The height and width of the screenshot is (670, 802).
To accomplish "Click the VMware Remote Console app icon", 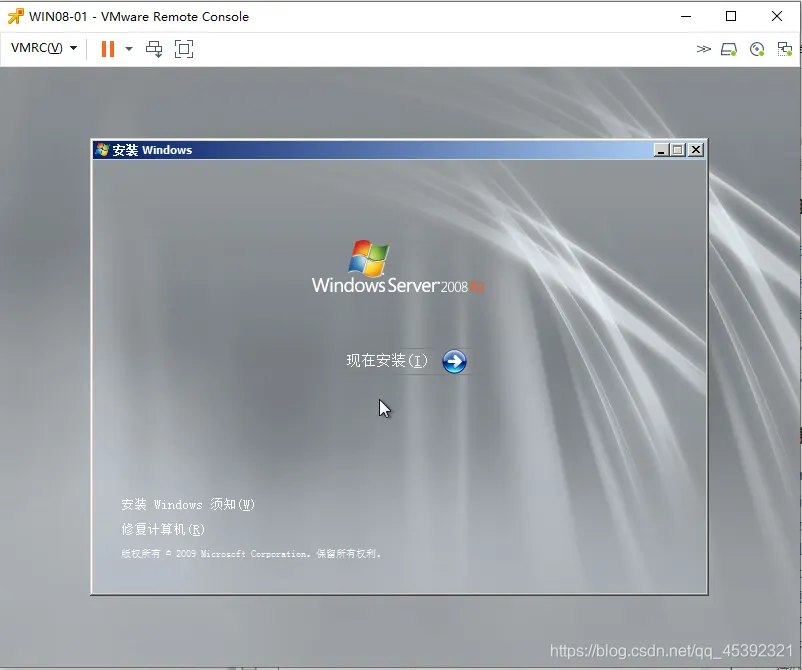I will (15, 16).
